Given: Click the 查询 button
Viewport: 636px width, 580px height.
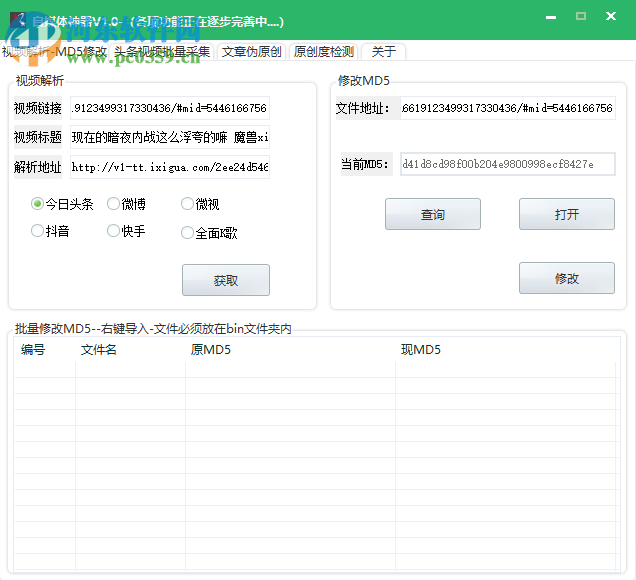Looking at the screenshot, I should pos(433,214).
